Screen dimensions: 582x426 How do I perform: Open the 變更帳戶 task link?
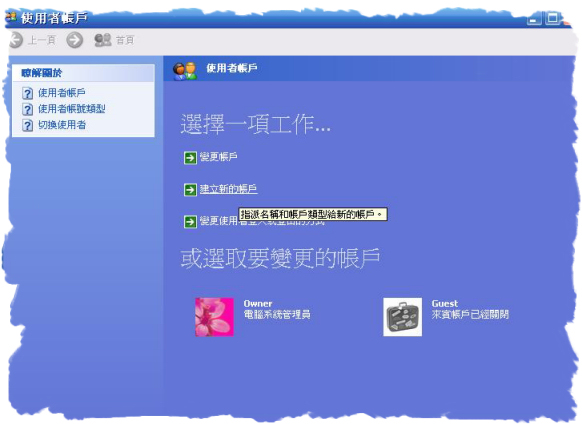click(219, 157)
